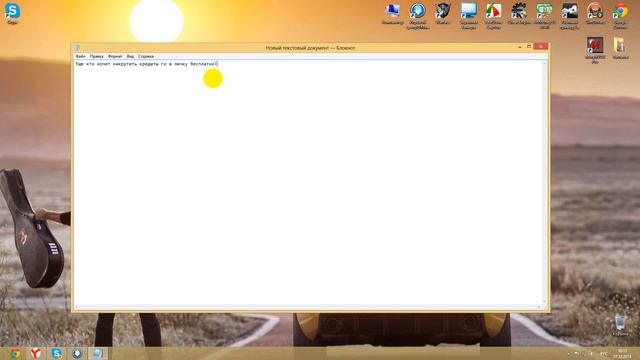Screen dimensions: 640x360
Task: Click the Notepad vertical scrollbar down arrow
Action: coord(544,302)
